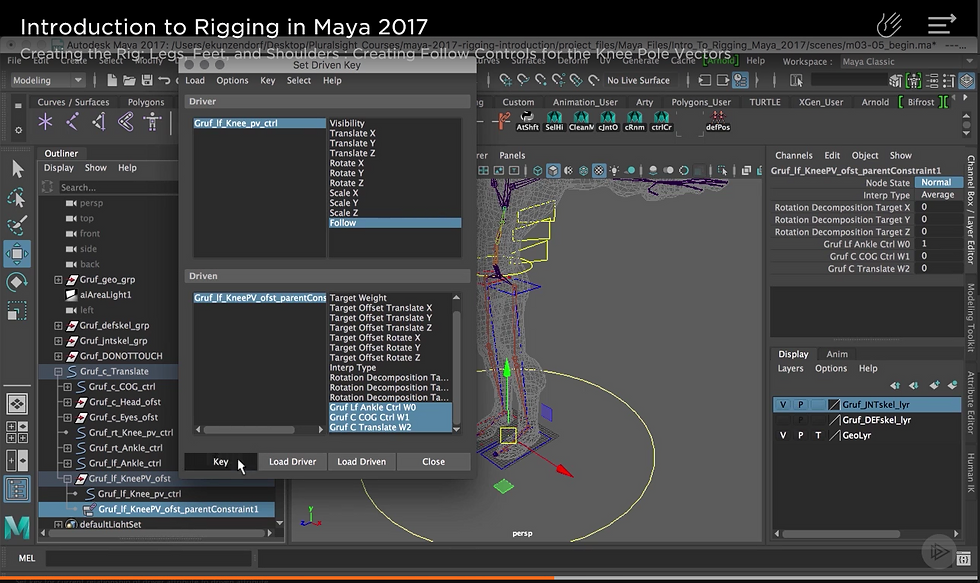Click the undo arrow icon
The image size is (980, 583).
coord(164,80)
